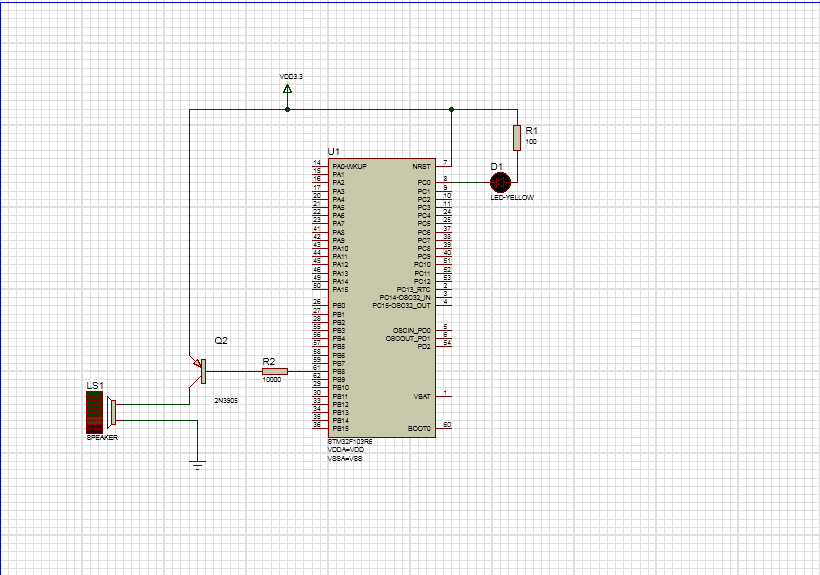
Task: Click the D1 reference label
Action: click(496, 166)
